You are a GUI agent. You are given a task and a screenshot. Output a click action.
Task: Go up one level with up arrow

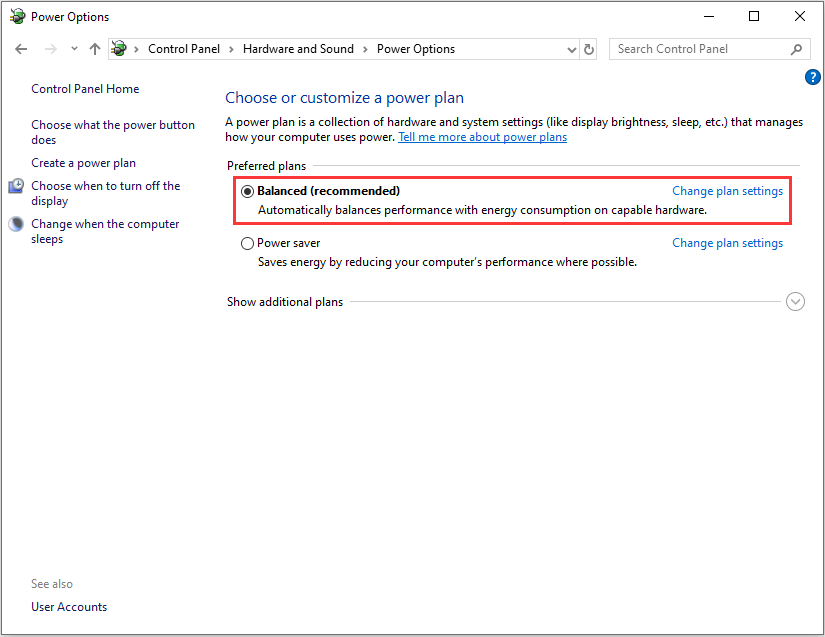95,49
